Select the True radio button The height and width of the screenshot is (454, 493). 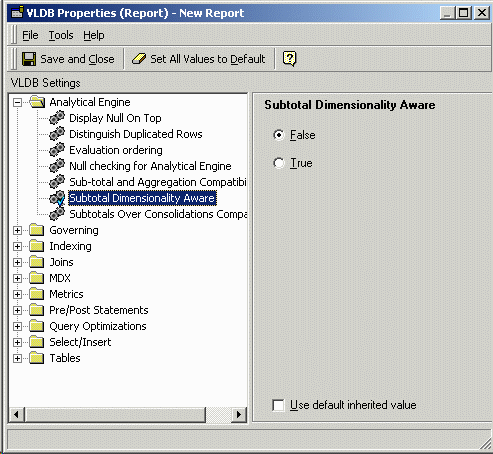pos(279,163)
